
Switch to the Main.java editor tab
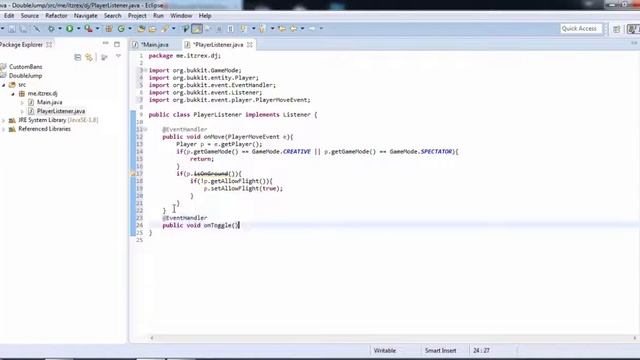coord(155,44)
